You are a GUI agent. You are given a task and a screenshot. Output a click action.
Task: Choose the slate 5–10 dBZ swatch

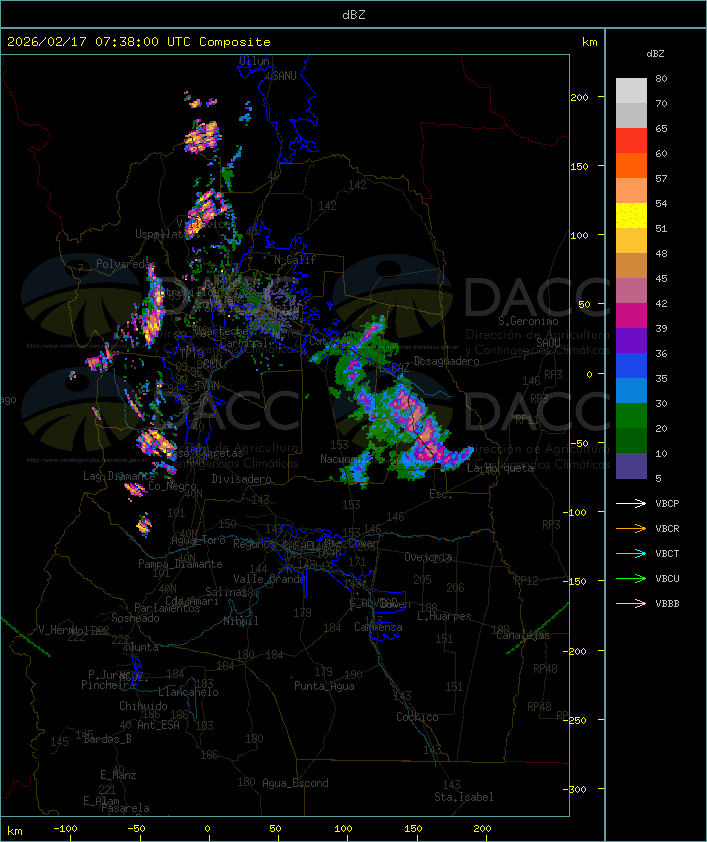[631, 466]
